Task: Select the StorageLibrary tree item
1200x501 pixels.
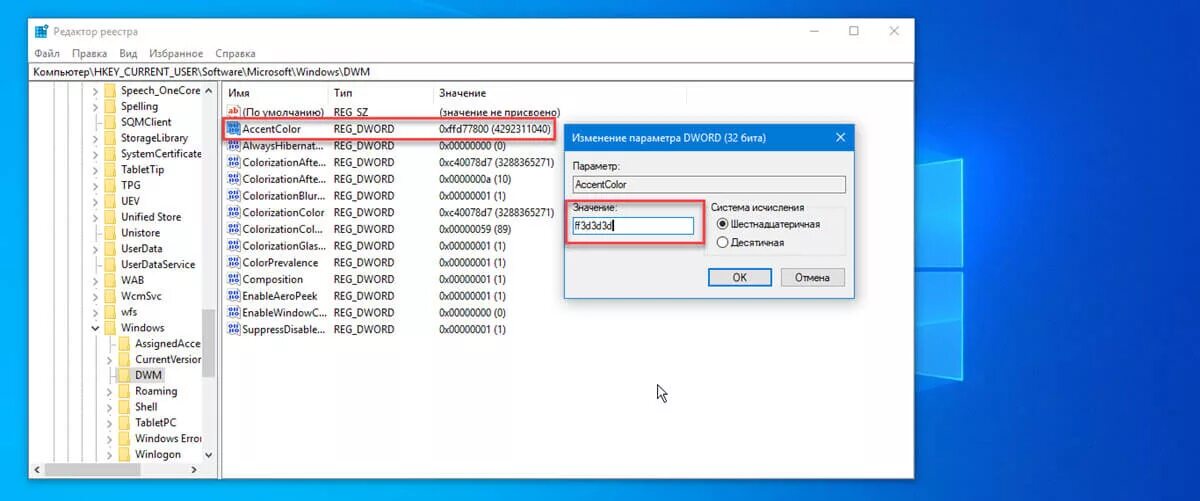Action: (x=154, y=138)
